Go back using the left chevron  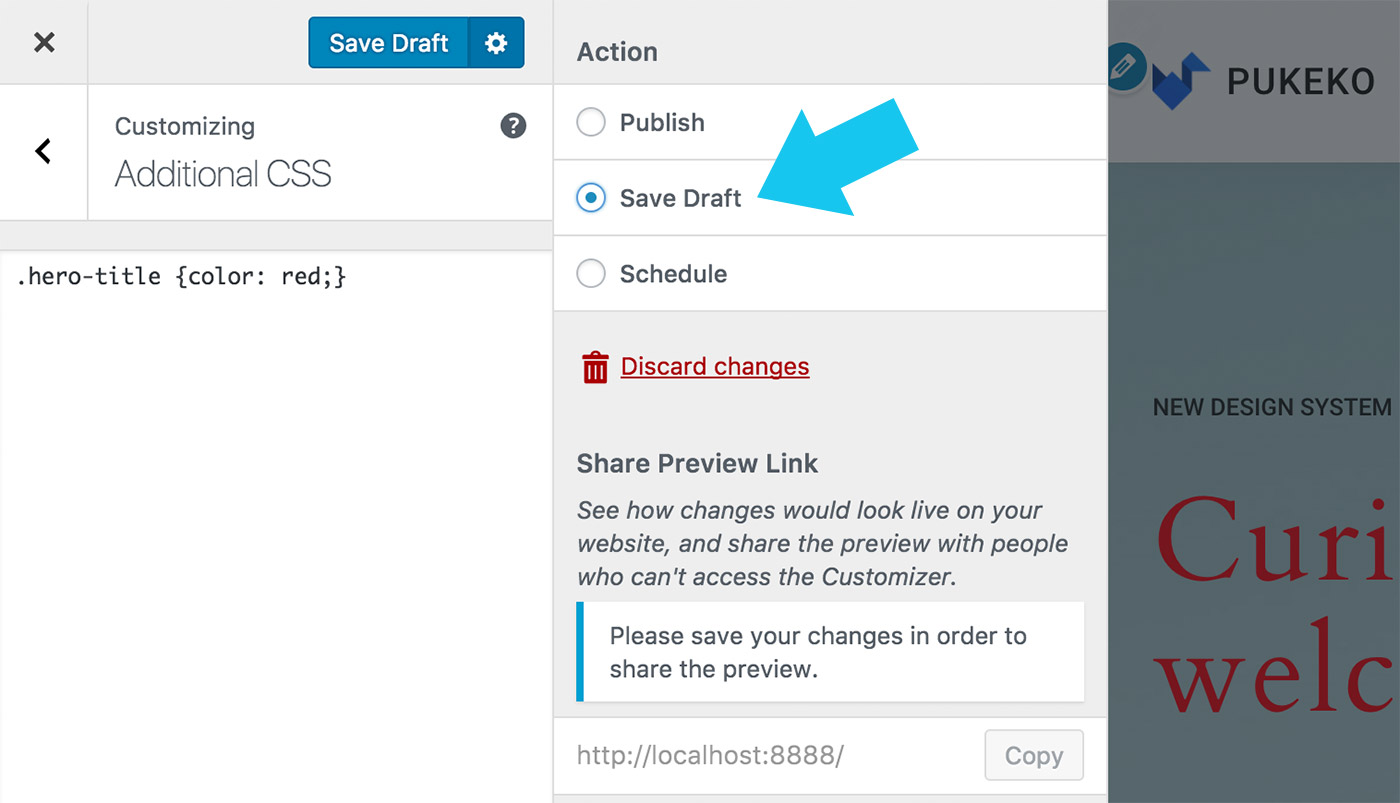[43, 152]
